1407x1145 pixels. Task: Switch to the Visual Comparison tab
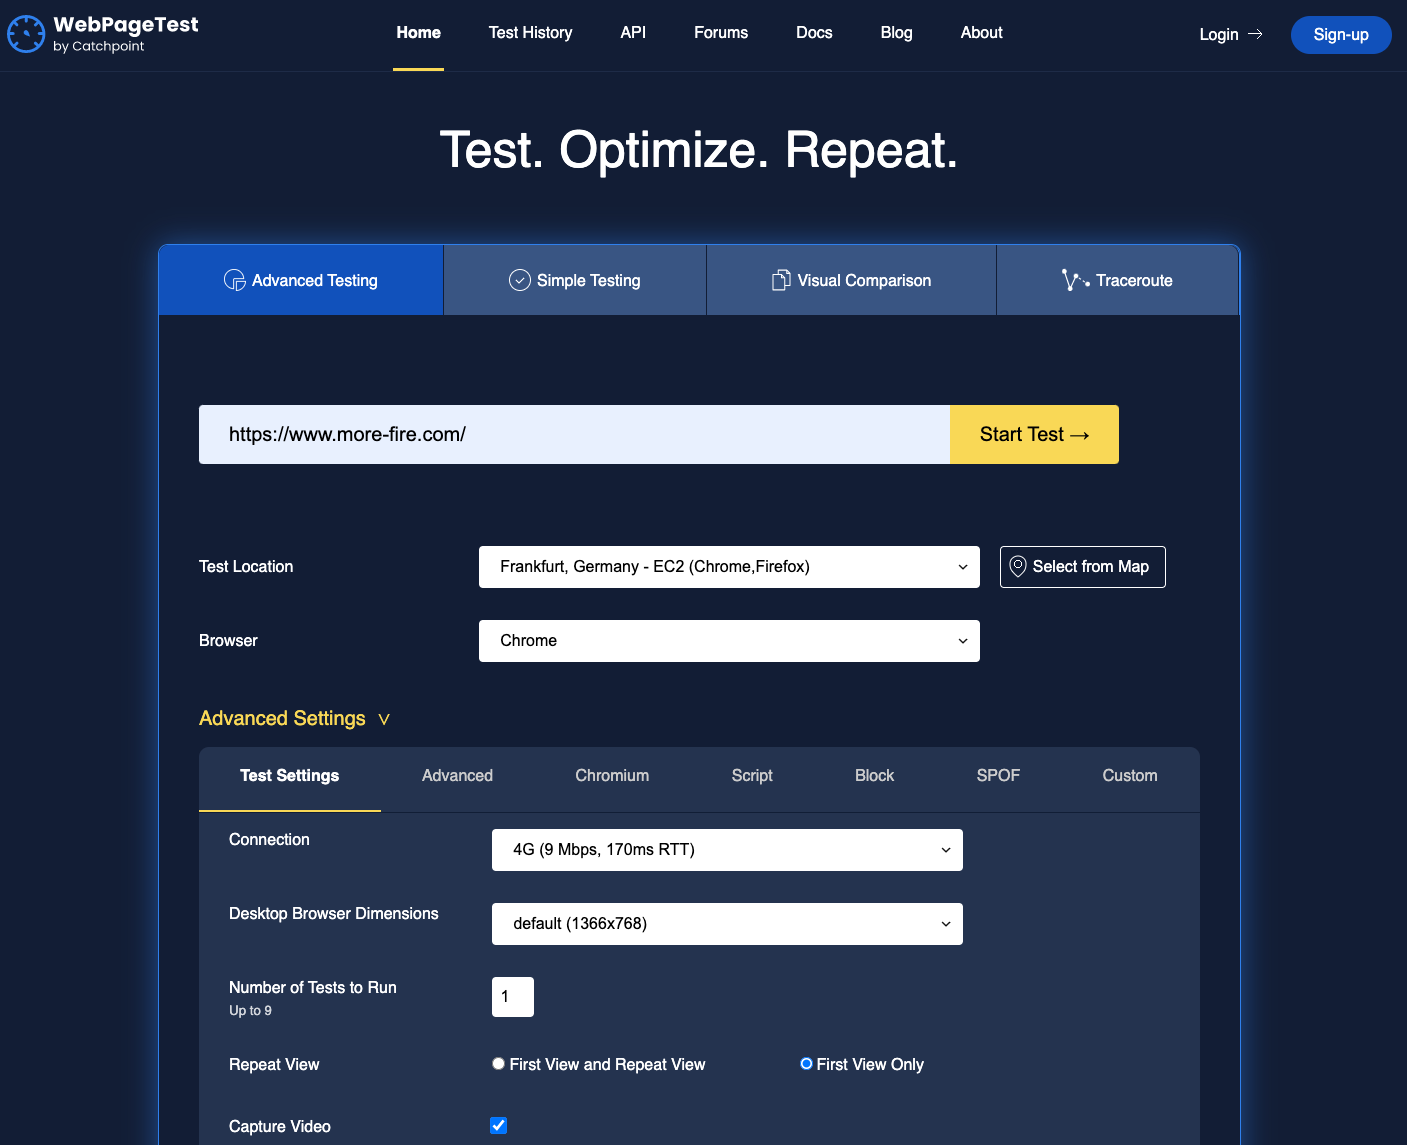851,280
